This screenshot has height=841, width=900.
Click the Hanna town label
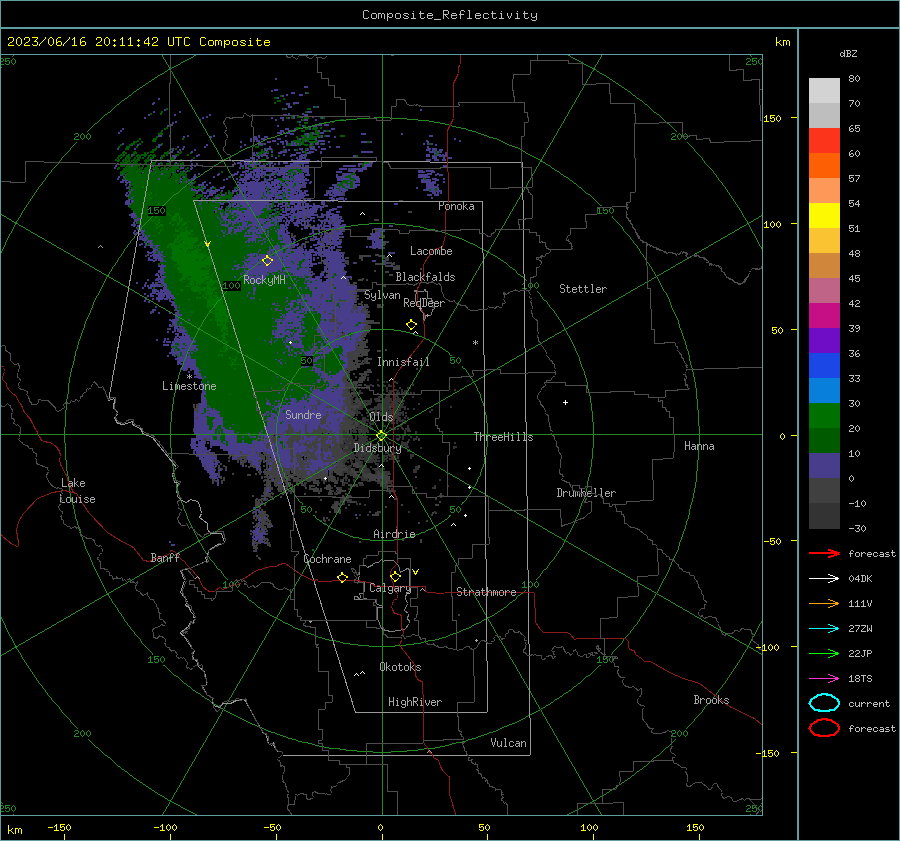[699, 446]
